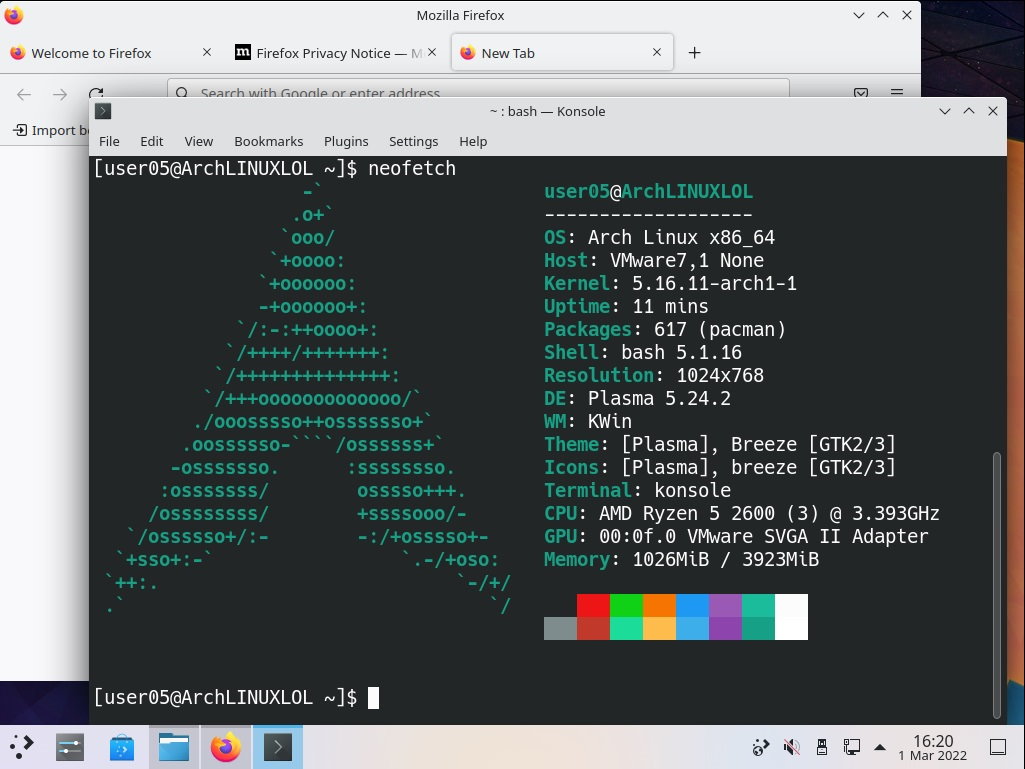Open the Settings menu in Konsole
1025x769 pixels.
413,141
